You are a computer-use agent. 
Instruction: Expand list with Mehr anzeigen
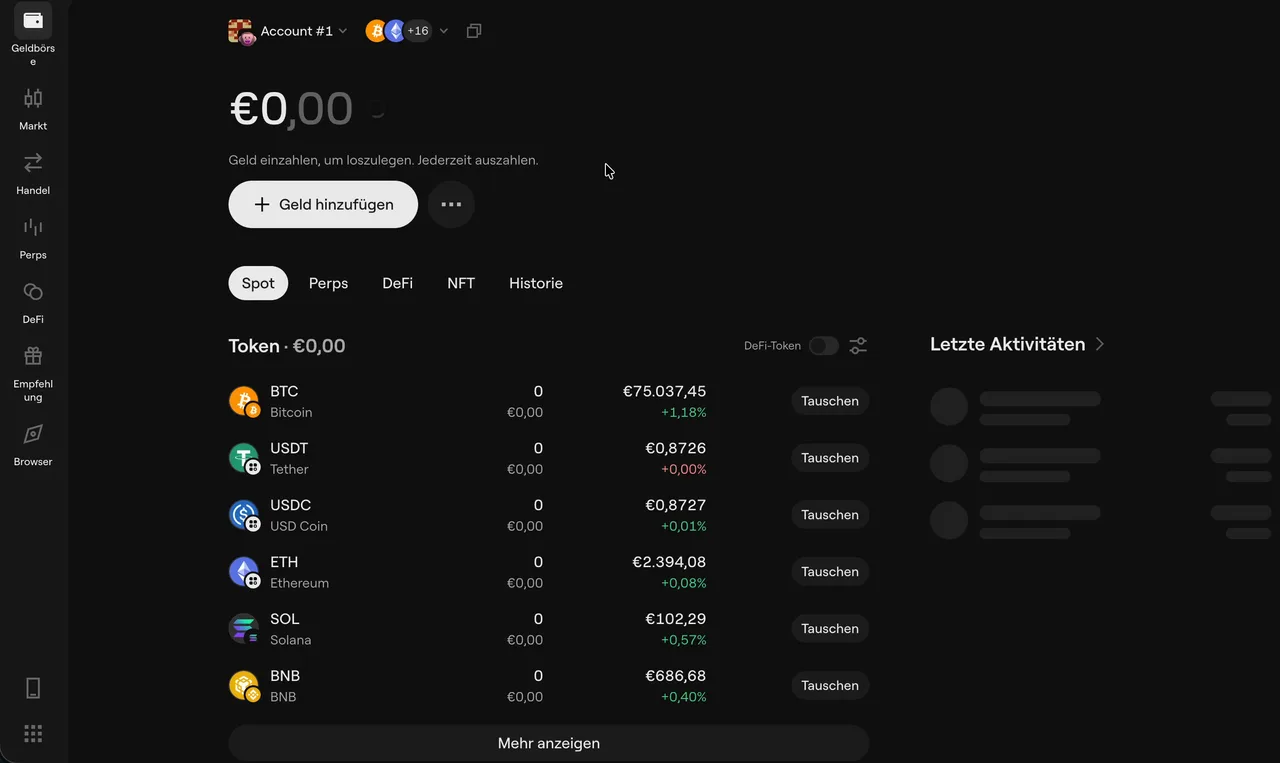(x=549, y=744)
